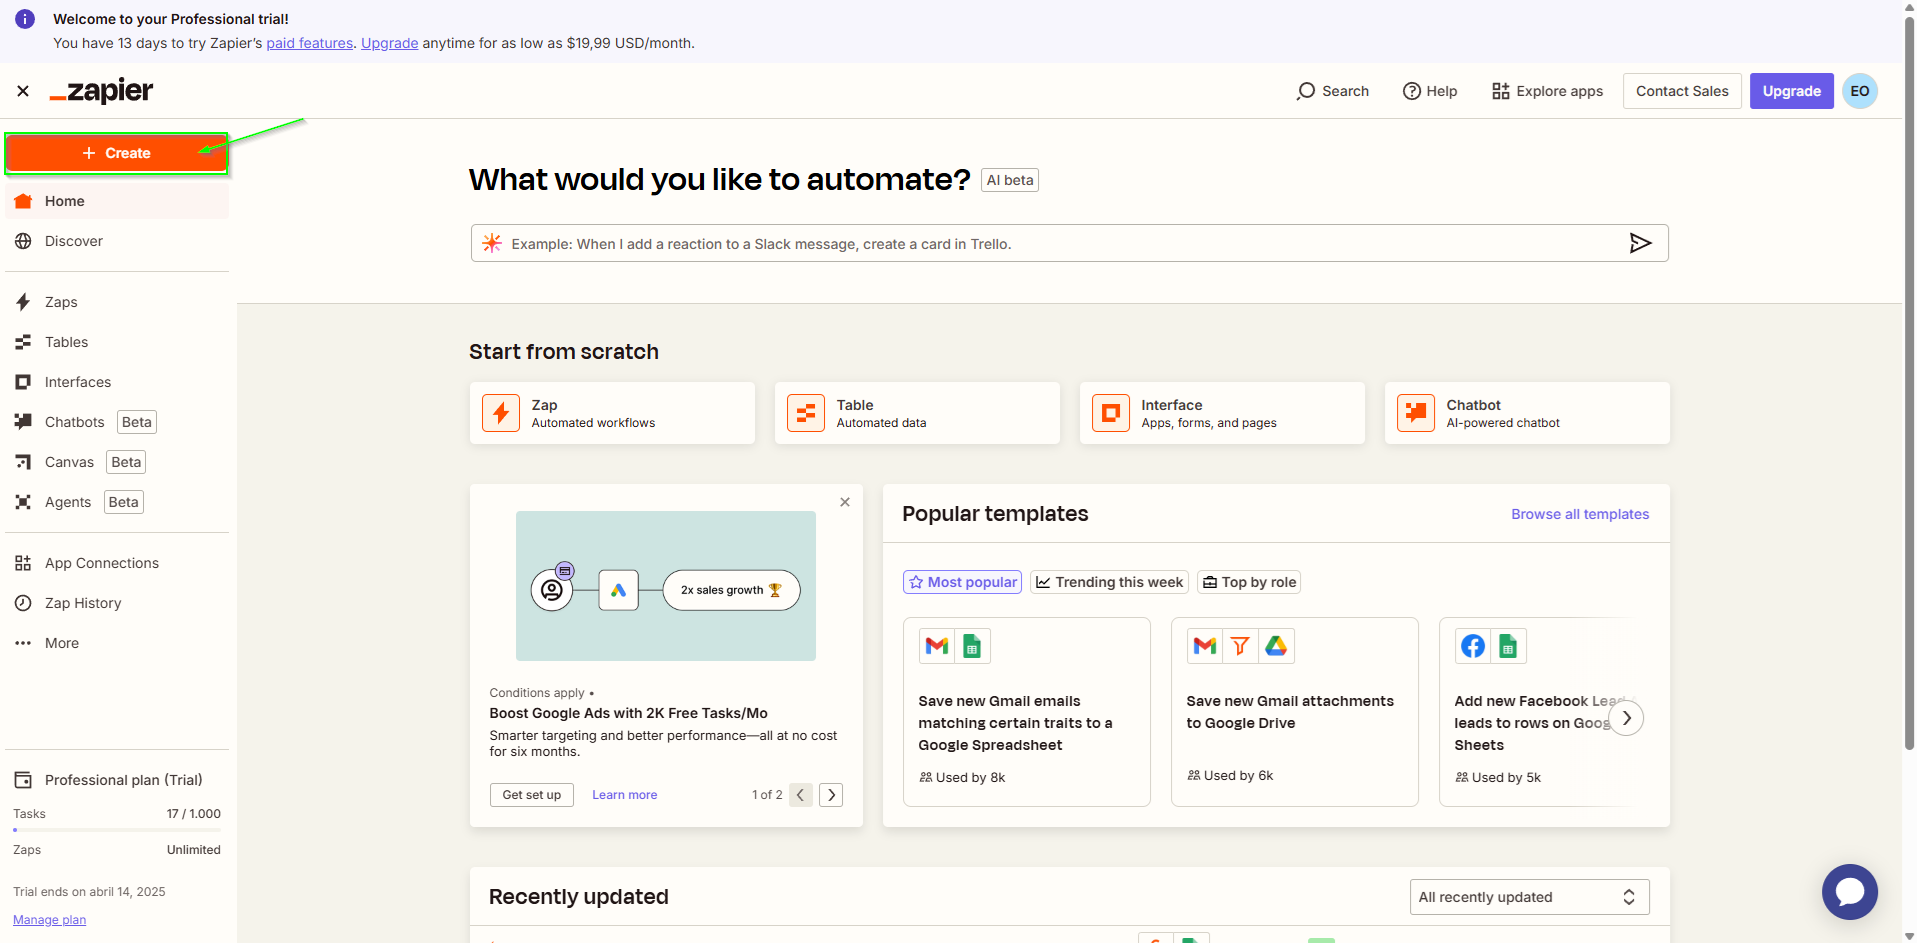Click the Manage plan link
1917x943 pixels.
tap(49, 920)
